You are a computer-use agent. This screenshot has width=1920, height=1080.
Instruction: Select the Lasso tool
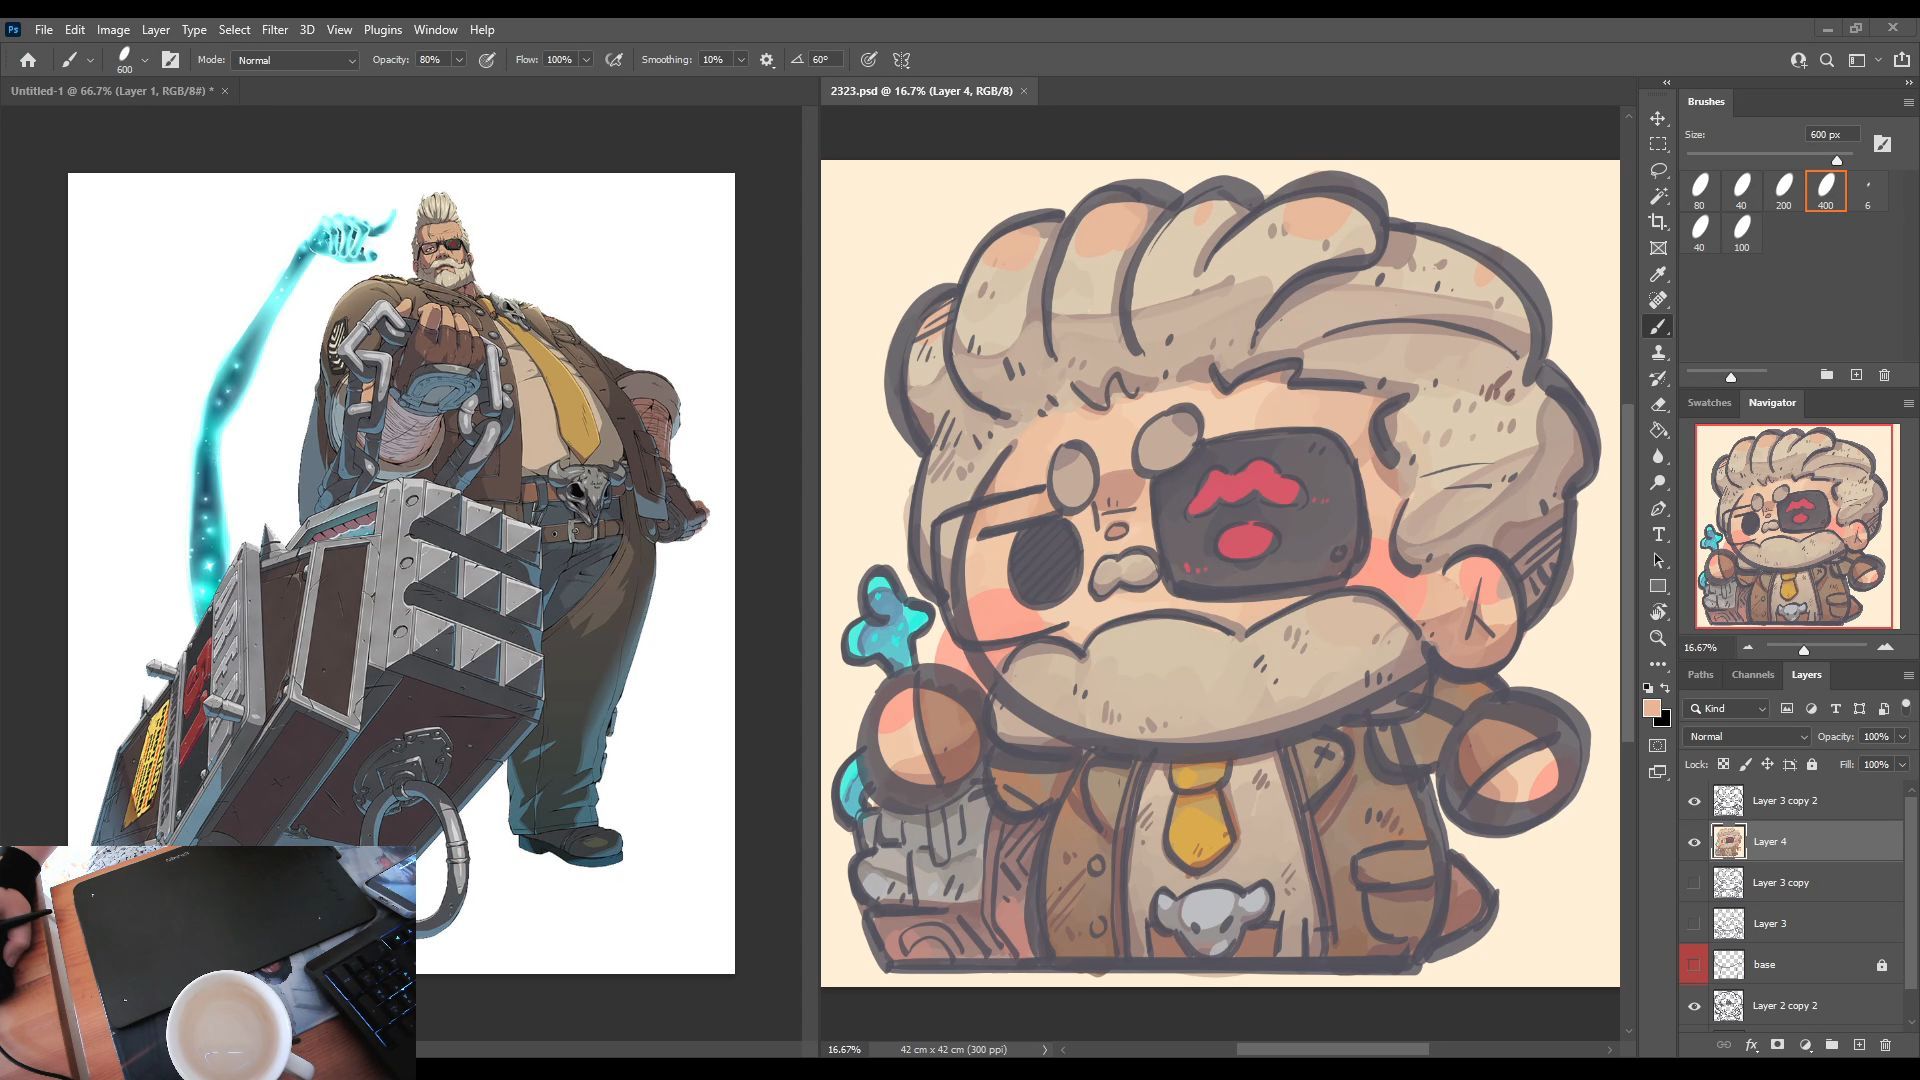[x=1658, y=170]
